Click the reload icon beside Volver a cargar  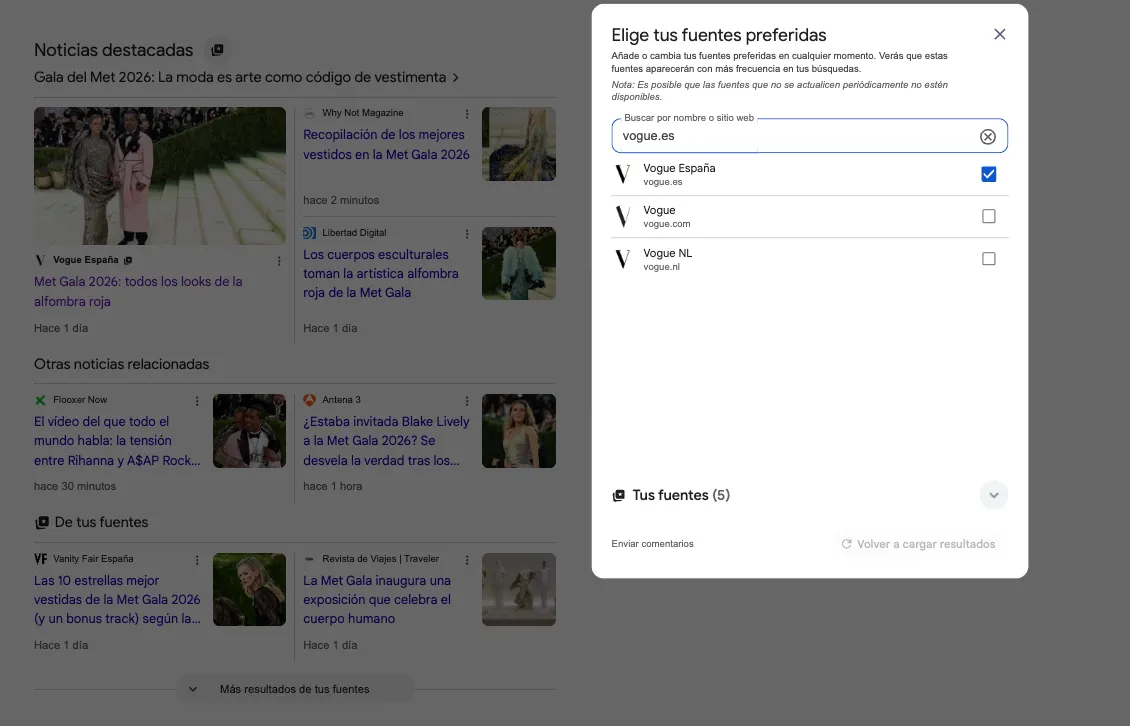tap(847, 544)
